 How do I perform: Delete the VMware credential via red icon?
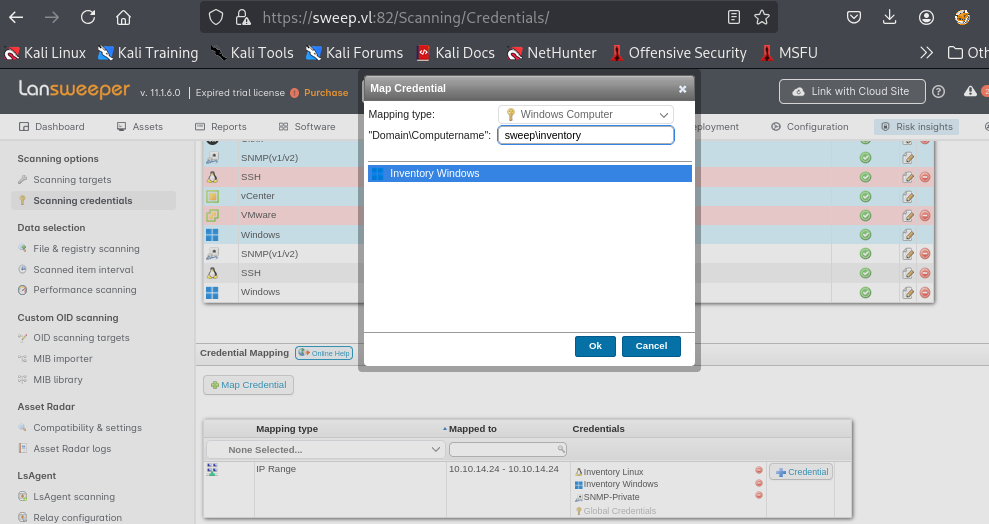tap(925, 215)
